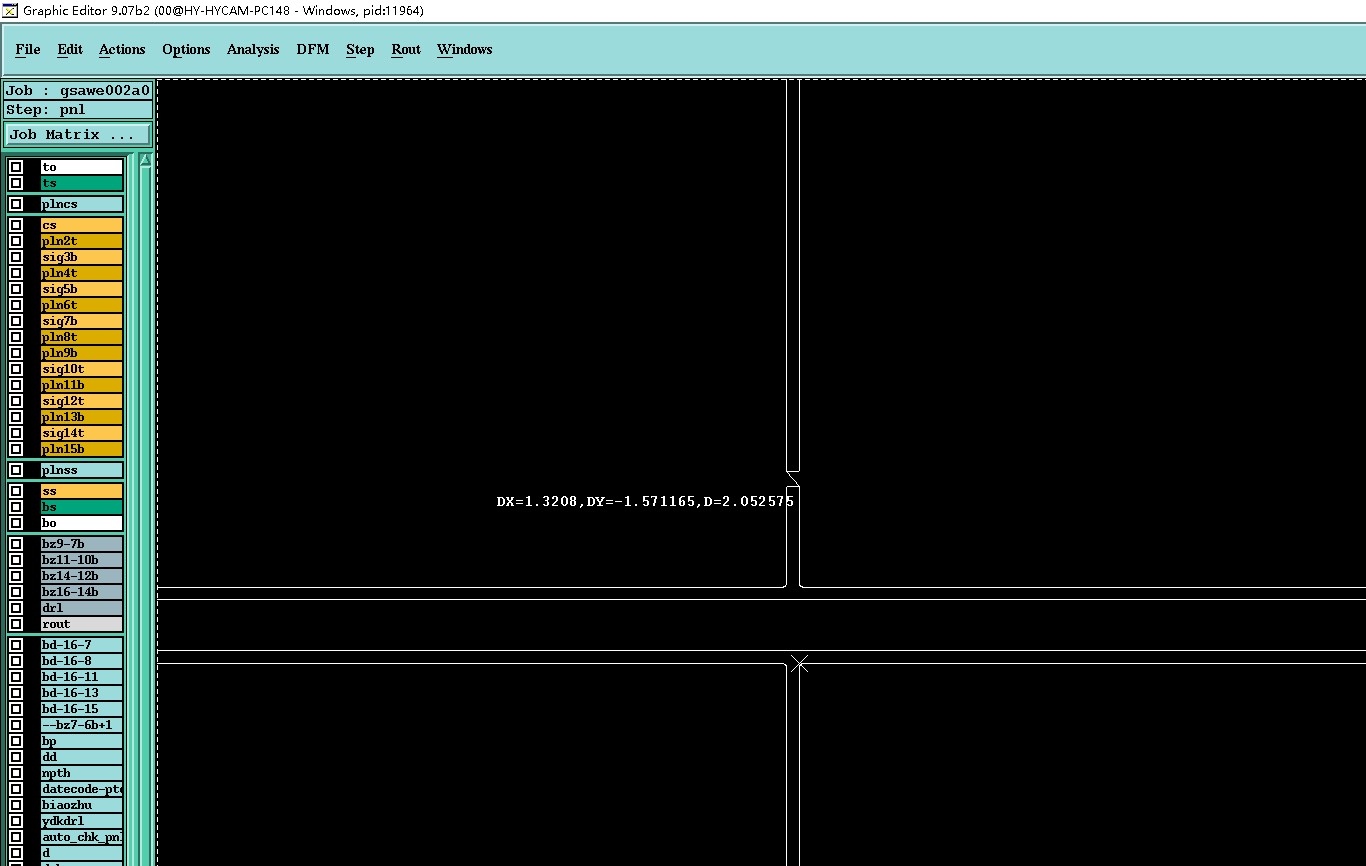Screen dimensions: 1366x866
Task: Select the plnss layer name
Action: coord(82,470)
